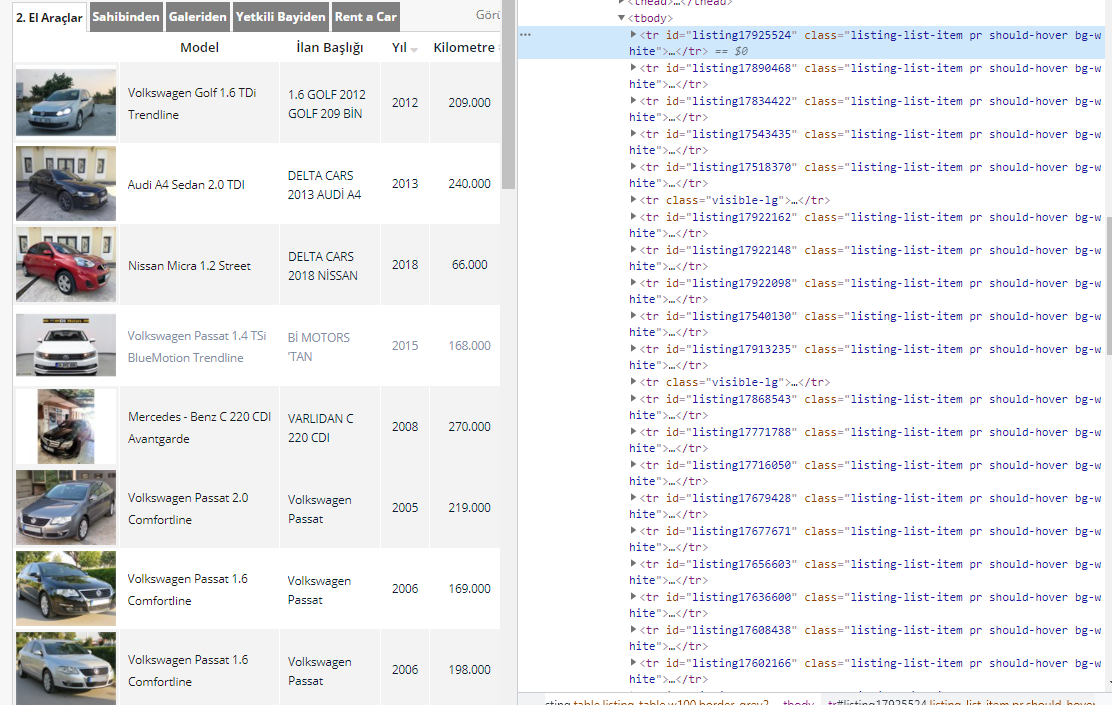This screenshot has height=705, width=1112.
Task: Expand tr listing17913235 node
Action: 633,348
